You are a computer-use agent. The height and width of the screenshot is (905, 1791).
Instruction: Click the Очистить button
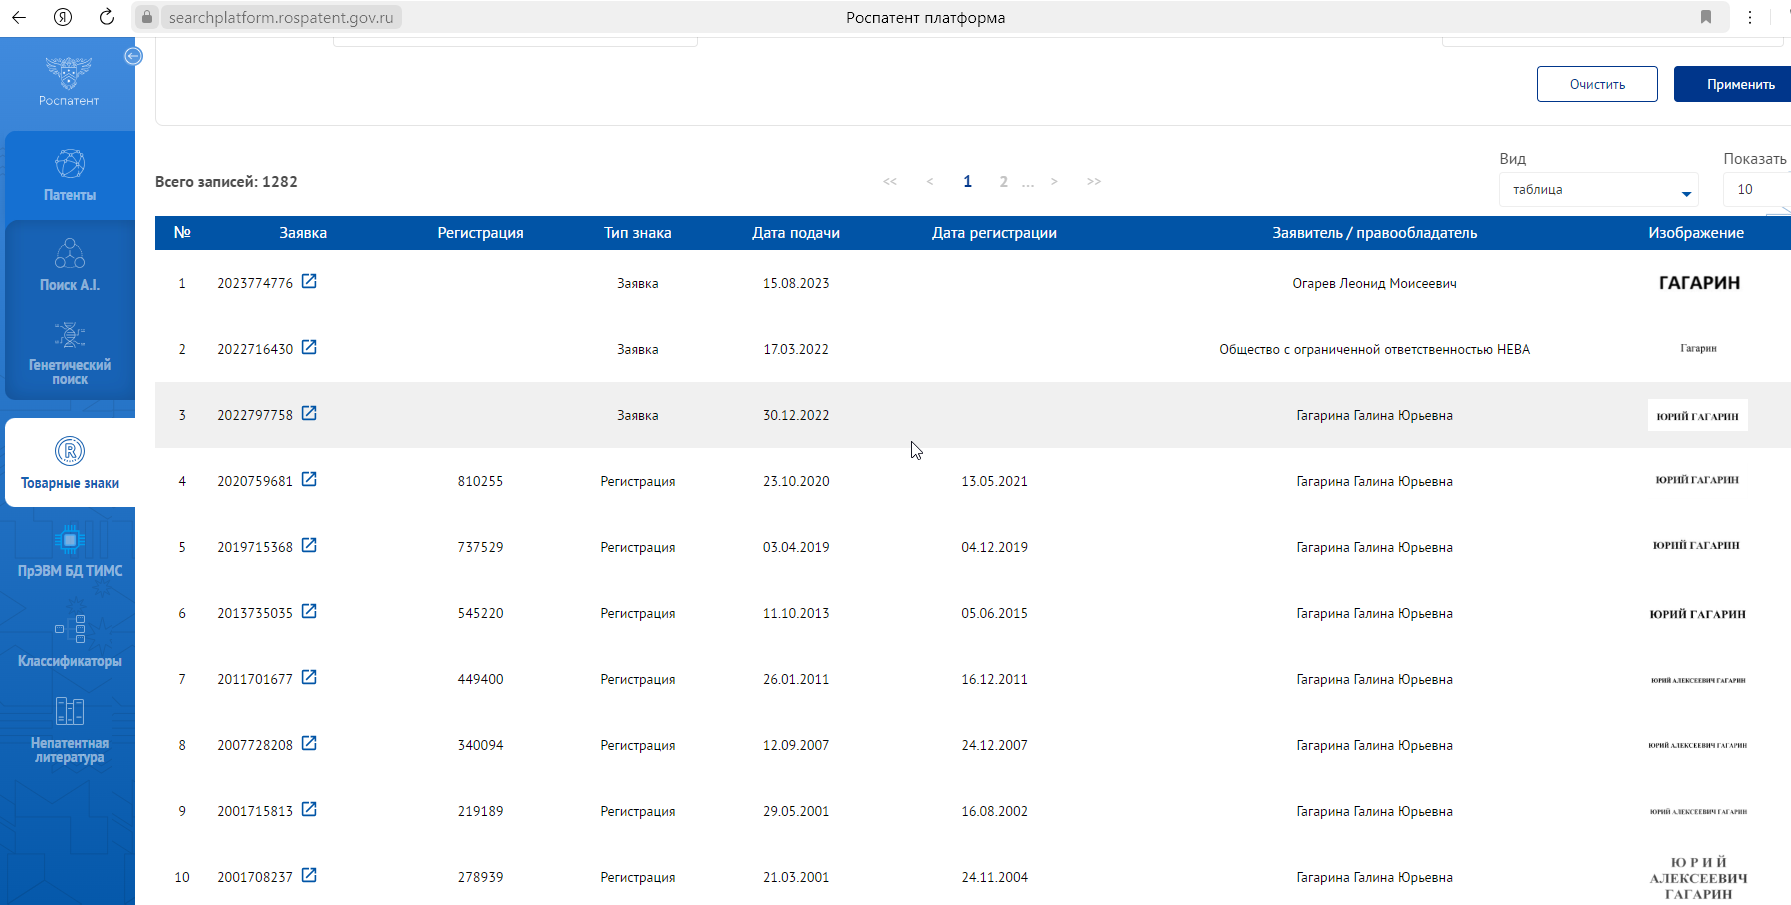click(1597, 84)
